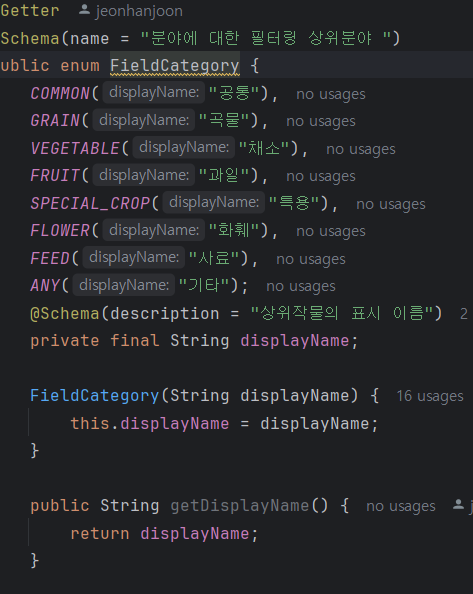Click the string literal "곡물"
This screenshot has height=594, width=473.
pos(224,121)
